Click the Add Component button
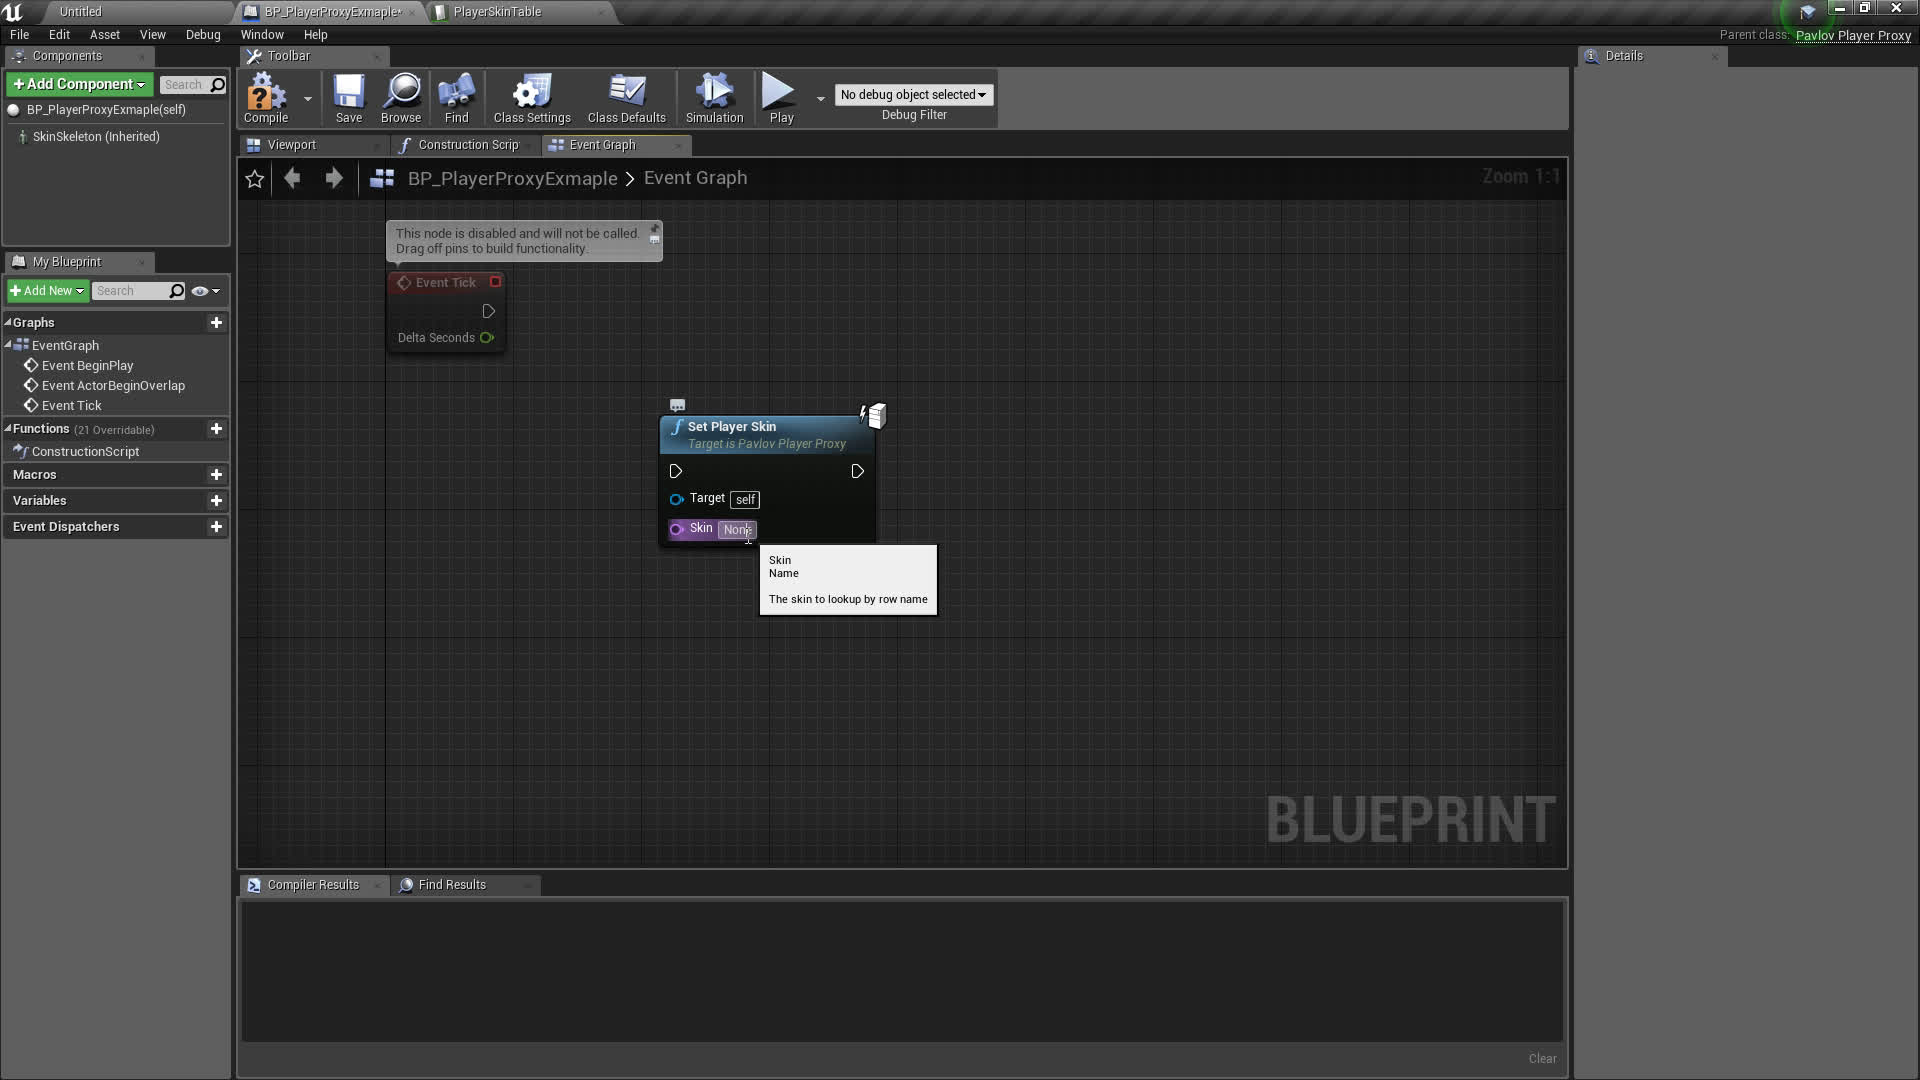Image resolution: width=1920 pixels, height=1080 pixels. pyautogui.click(x=79, y=84)
